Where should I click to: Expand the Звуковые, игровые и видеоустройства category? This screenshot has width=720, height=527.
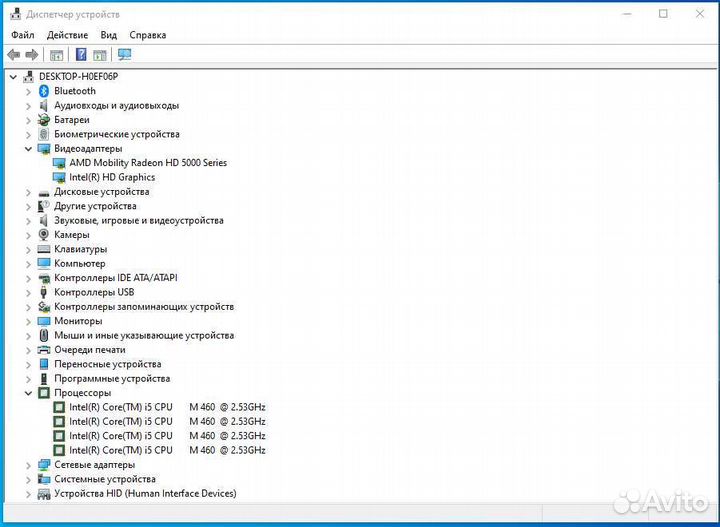click(x=28, y=221)
